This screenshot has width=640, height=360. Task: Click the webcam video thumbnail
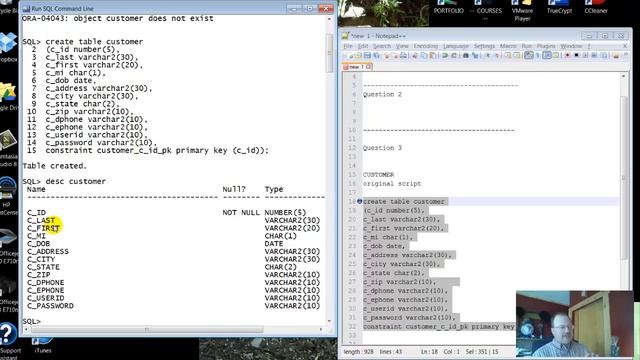click(x=575, y=324)
